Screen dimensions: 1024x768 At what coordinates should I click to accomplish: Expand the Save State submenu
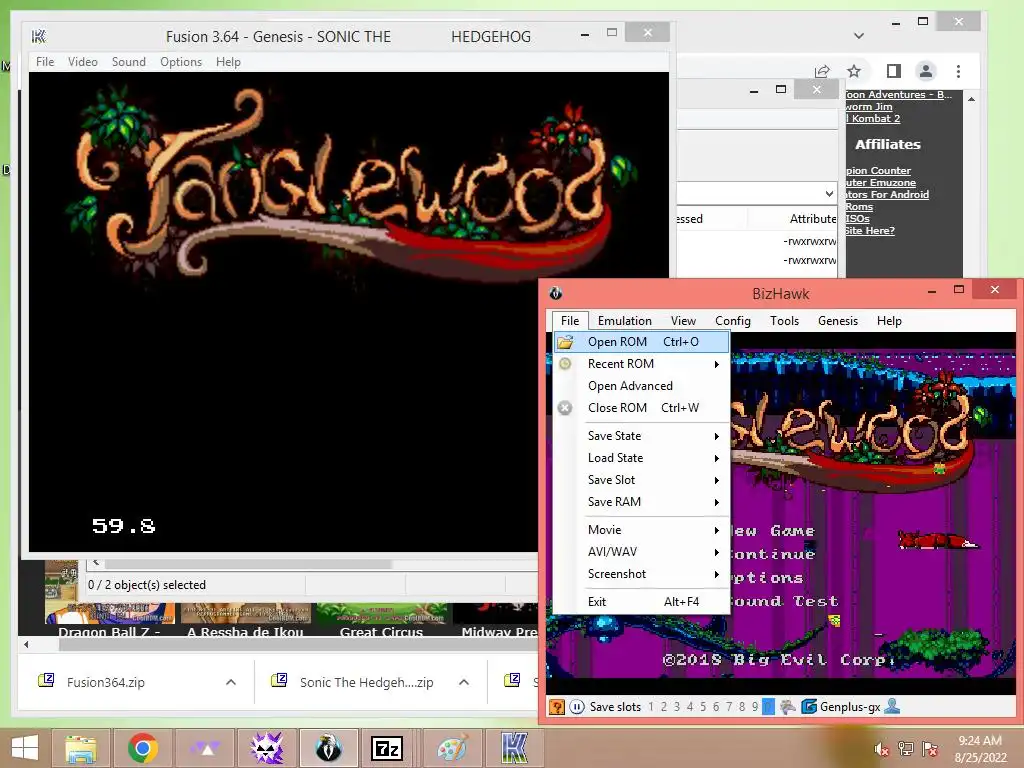coord(641,436)
